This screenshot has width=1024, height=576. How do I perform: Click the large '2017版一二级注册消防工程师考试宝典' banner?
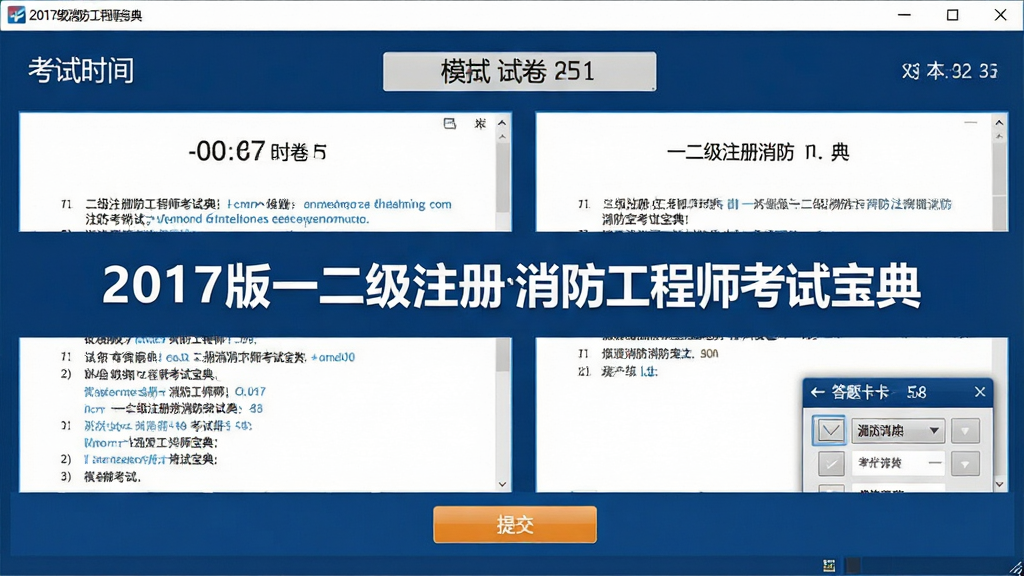[x=511, y=285]
